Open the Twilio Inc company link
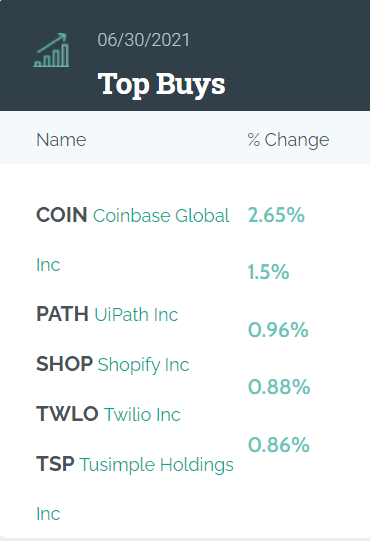 point(142,414)
